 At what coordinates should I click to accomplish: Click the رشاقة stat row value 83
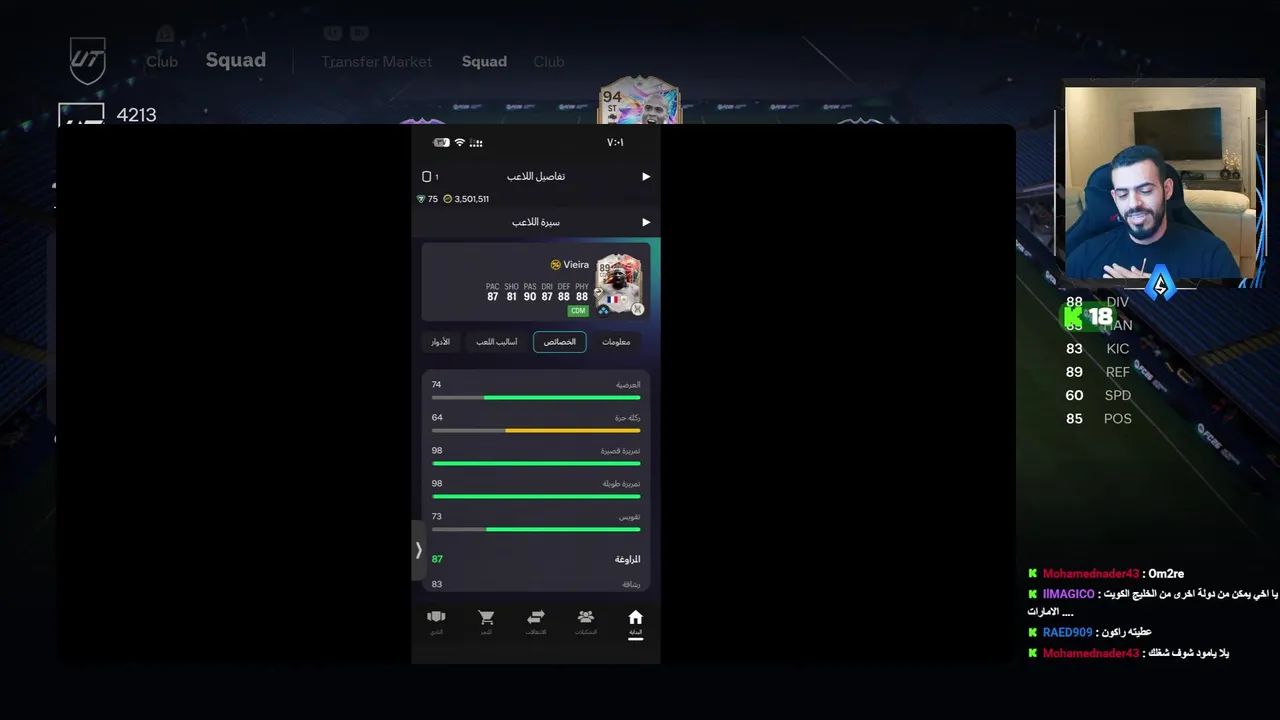pyautogui.click(x=437, y=584)
